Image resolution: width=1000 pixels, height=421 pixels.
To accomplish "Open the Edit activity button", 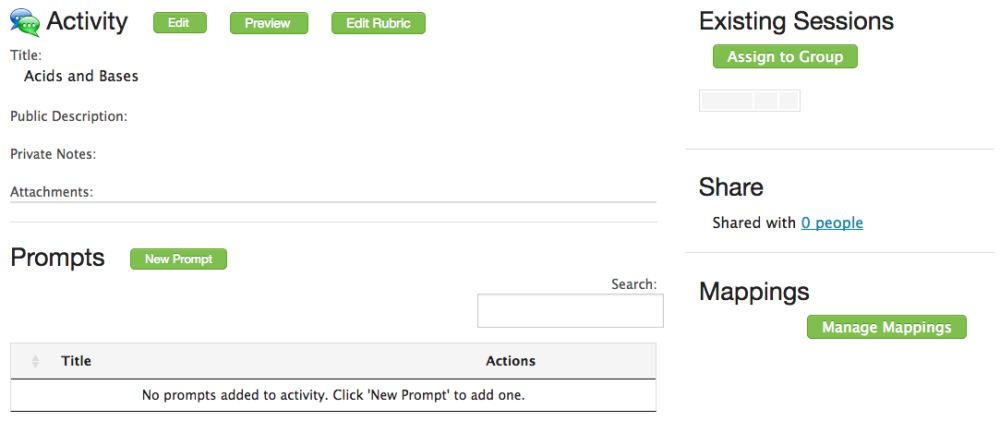I will point(179,23).
